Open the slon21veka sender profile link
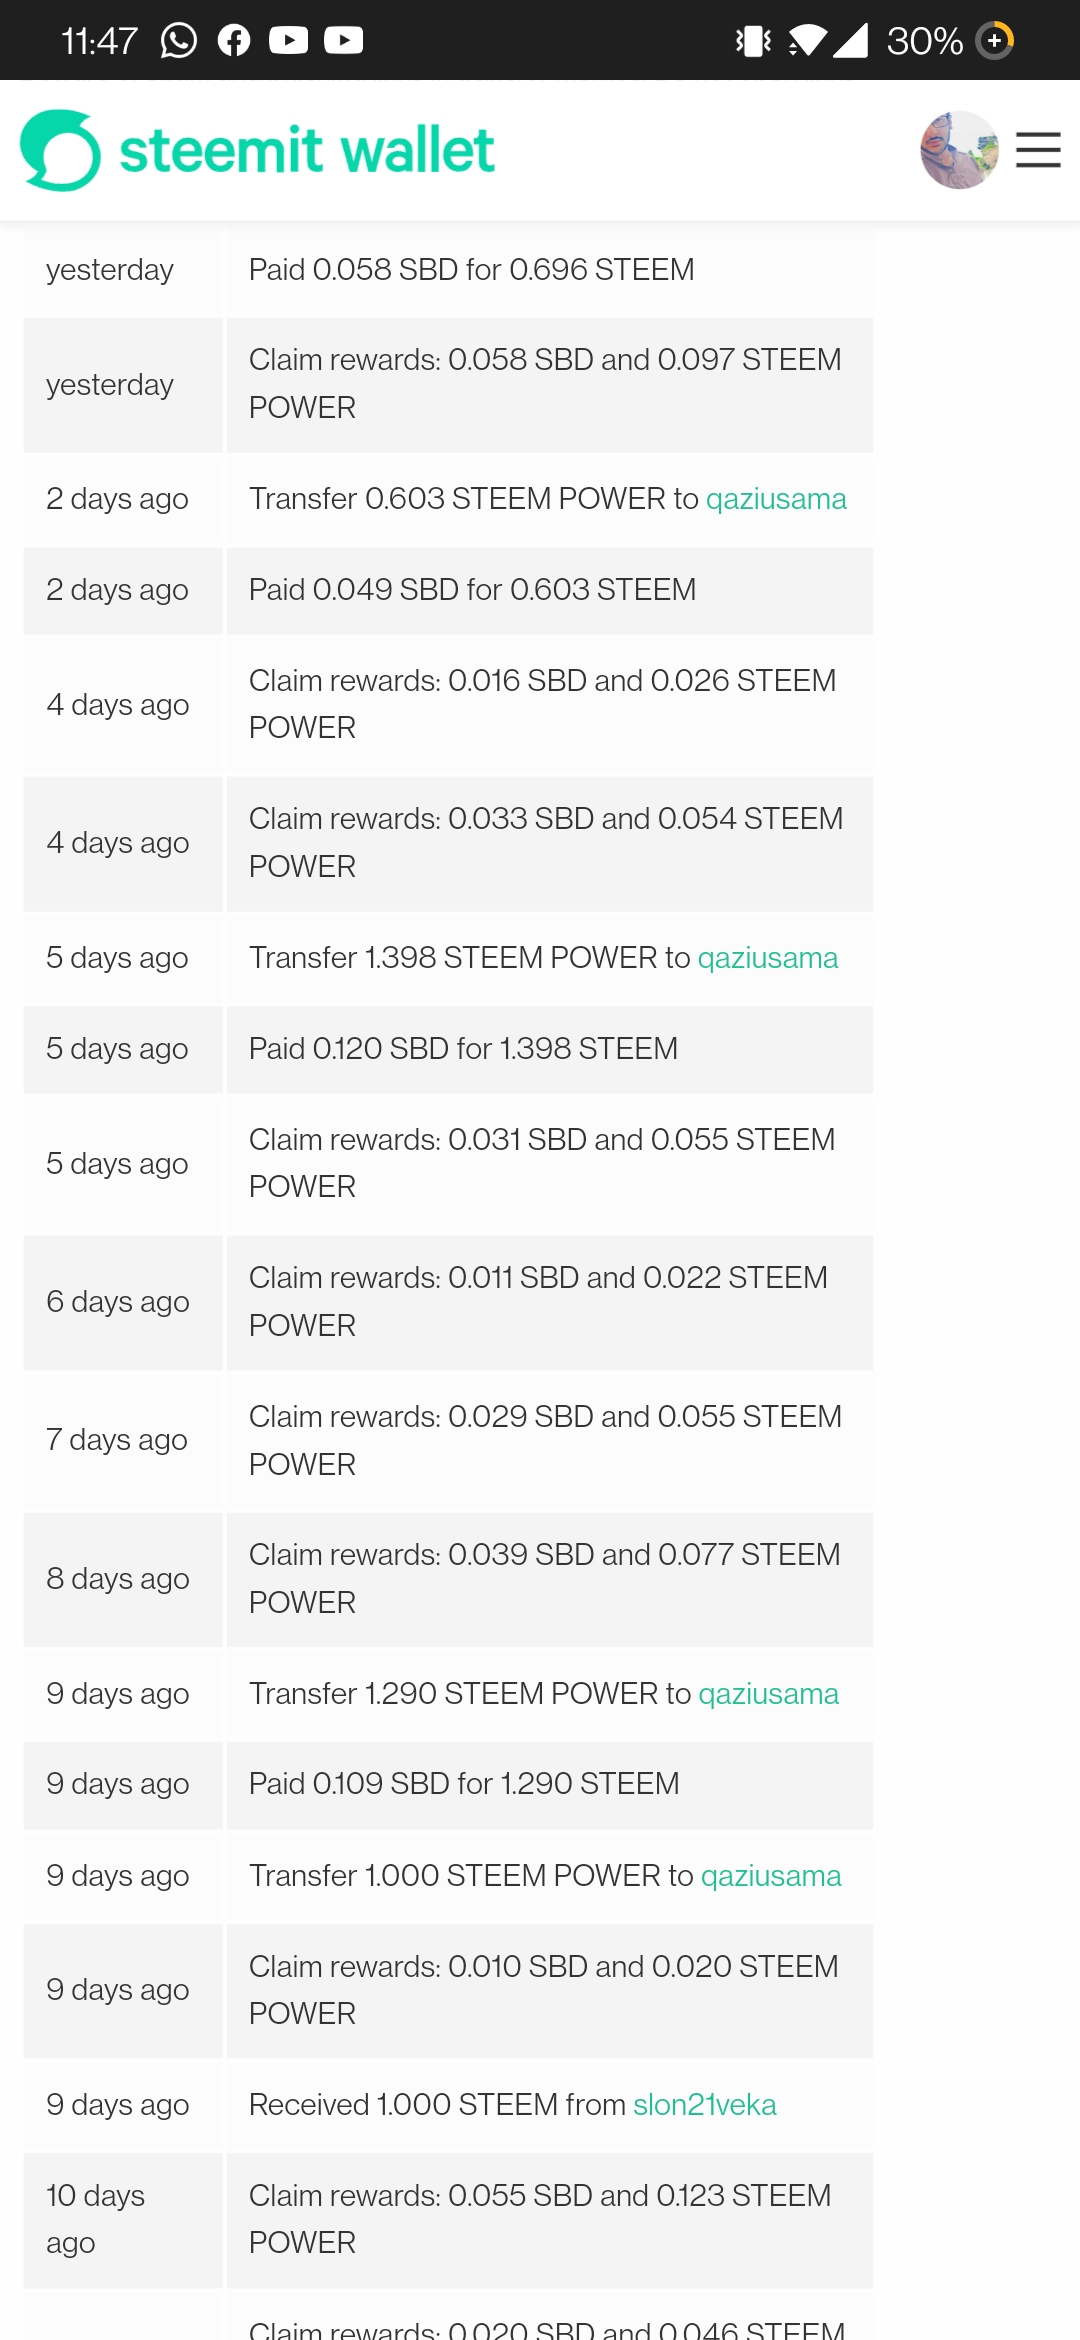Screen dimensions: 1080x2340 pos(704,2105)
